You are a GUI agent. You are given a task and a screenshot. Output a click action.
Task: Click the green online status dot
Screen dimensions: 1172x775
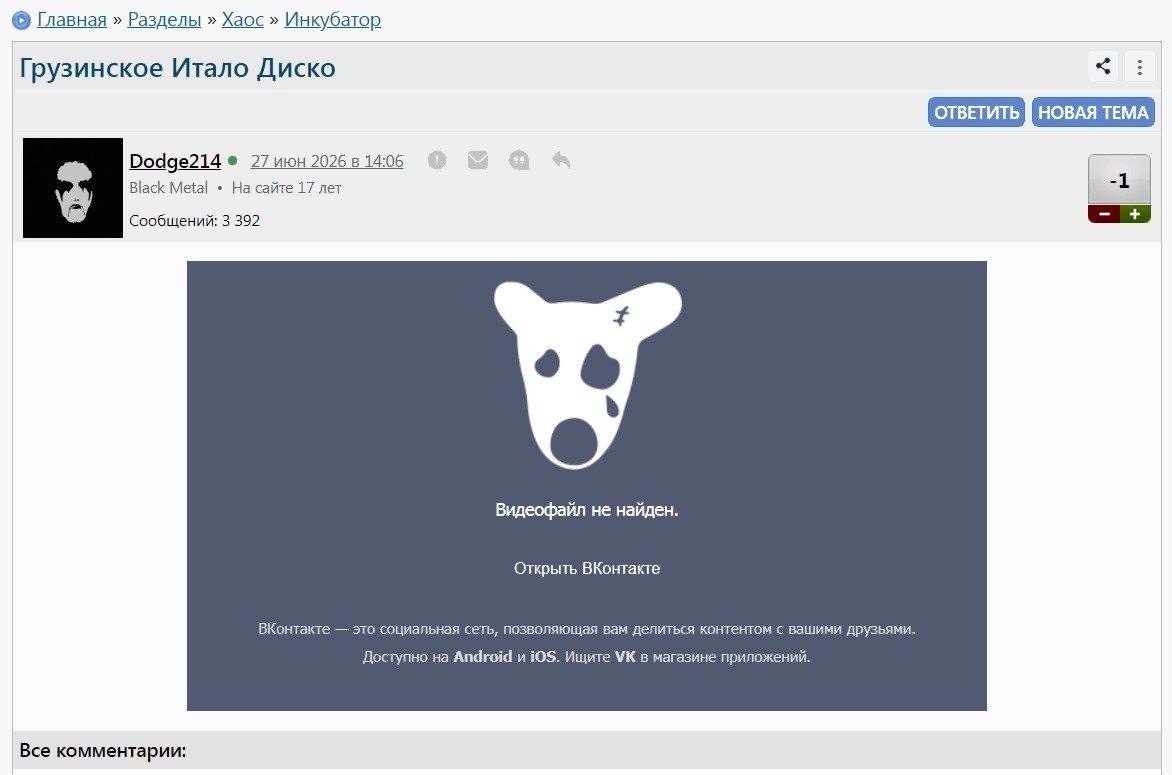232,161
